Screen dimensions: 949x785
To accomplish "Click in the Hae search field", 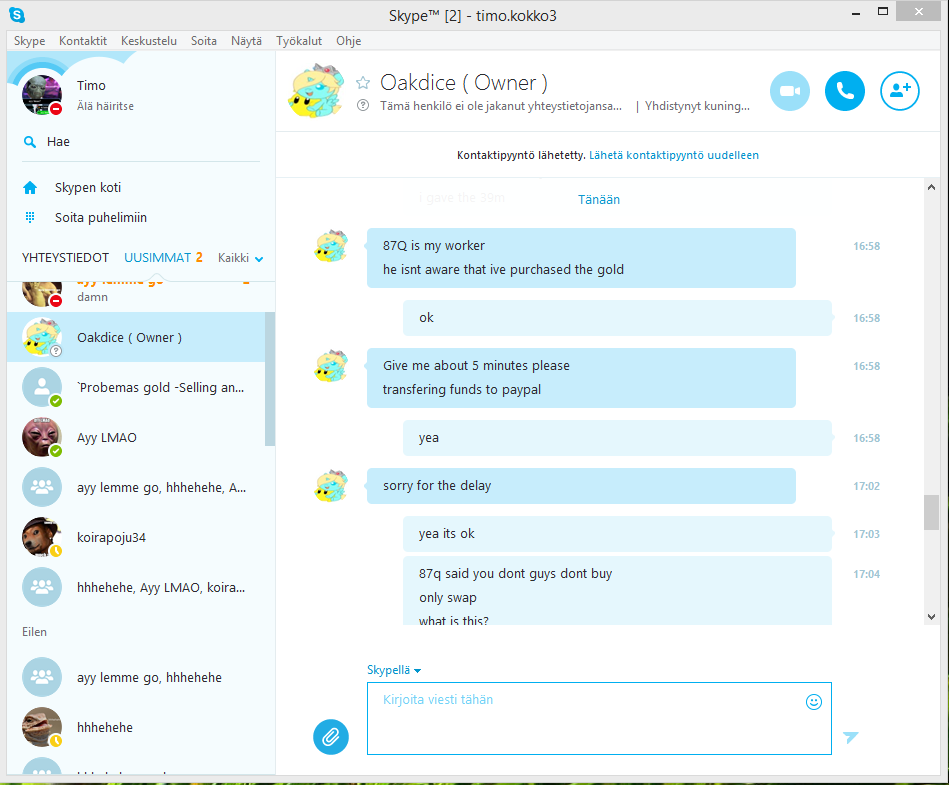I will coord(140,142).
